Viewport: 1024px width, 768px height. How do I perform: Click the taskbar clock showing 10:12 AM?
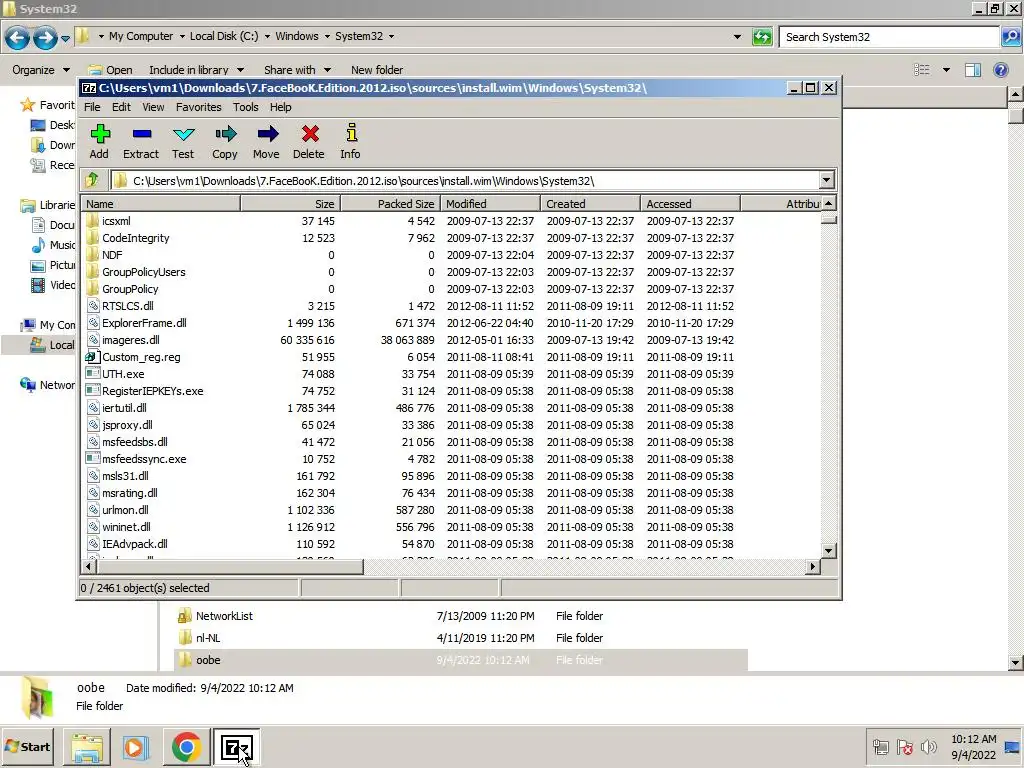tap(973, 746)
